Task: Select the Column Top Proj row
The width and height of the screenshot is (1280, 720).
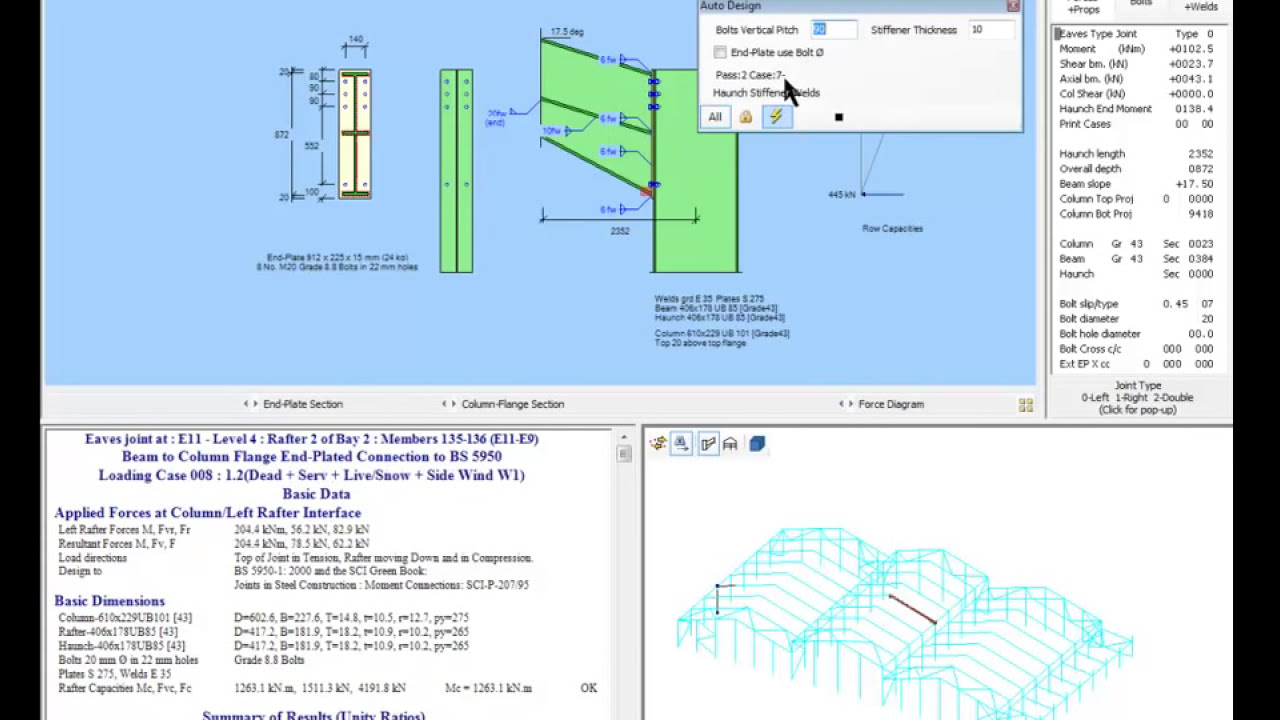Action: [x=1137, y=199]
